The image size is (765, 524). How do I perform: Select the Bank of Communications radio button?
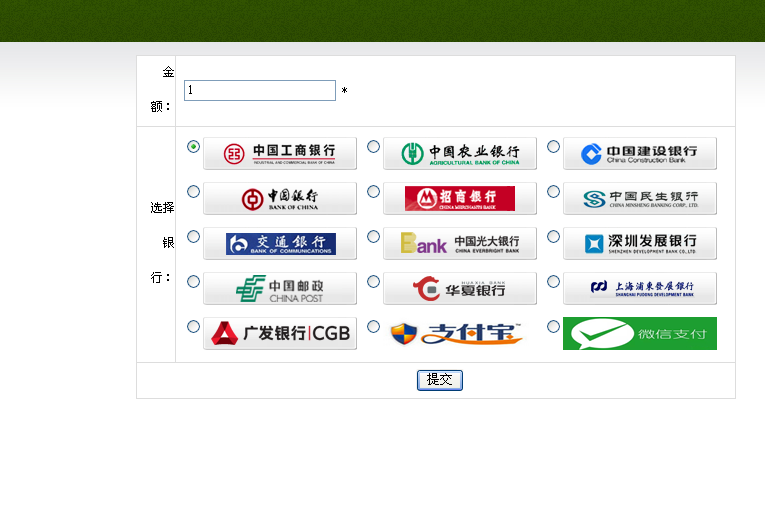(x=193, y=236)
